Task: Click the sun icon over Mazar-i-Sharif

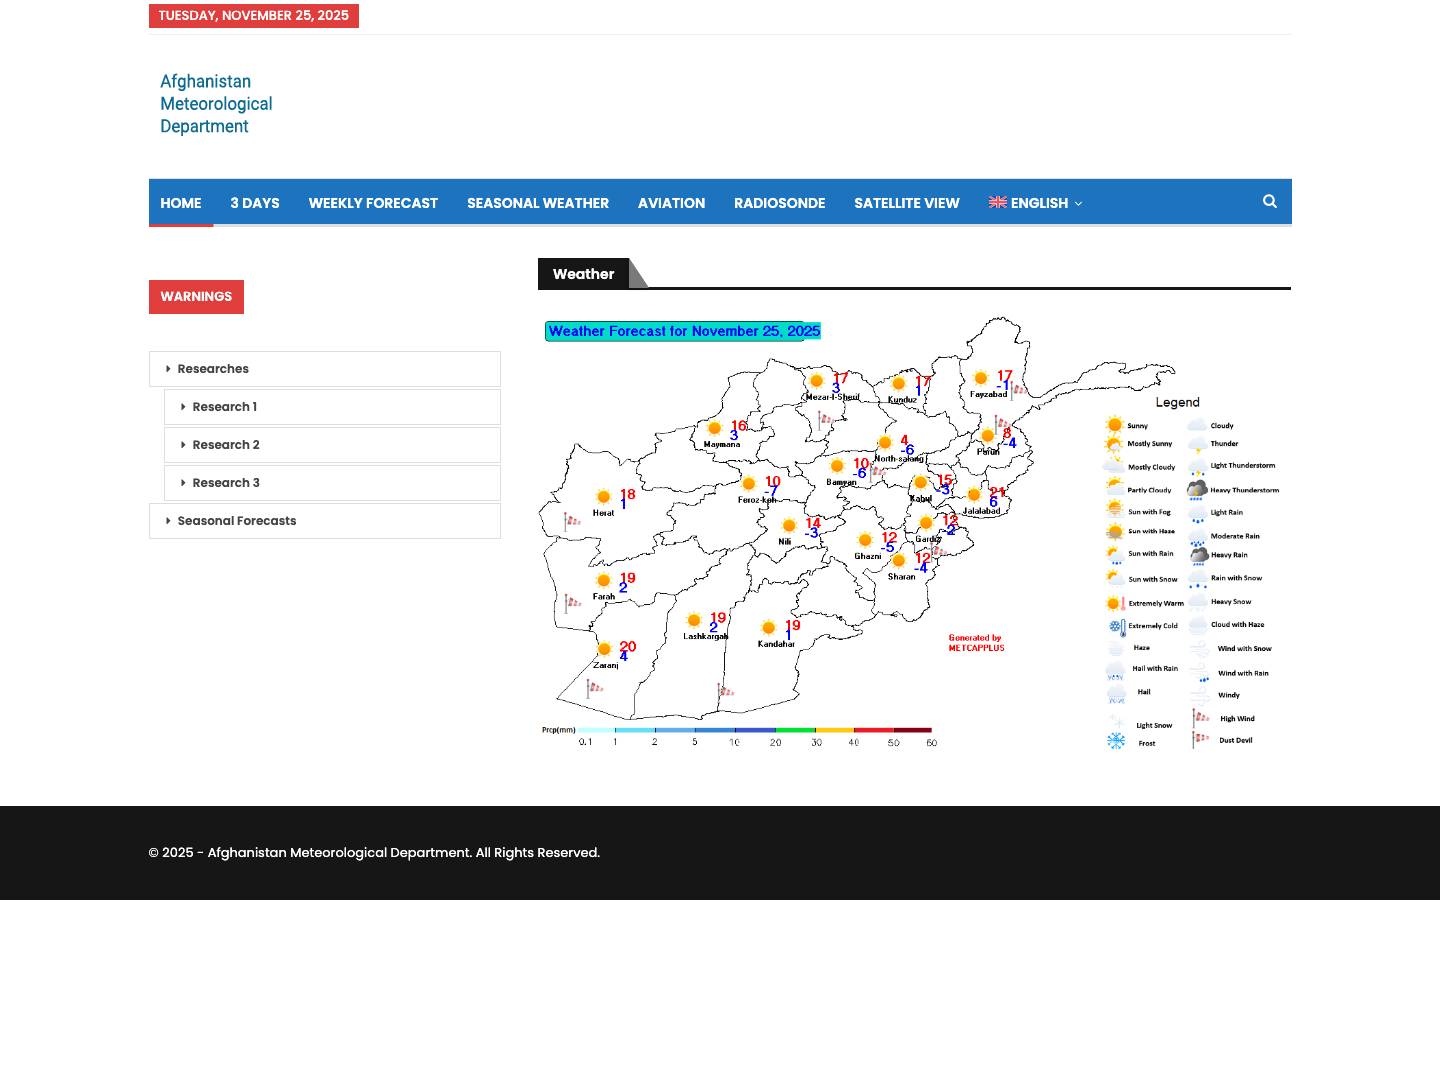Action: tap(816, 381)
